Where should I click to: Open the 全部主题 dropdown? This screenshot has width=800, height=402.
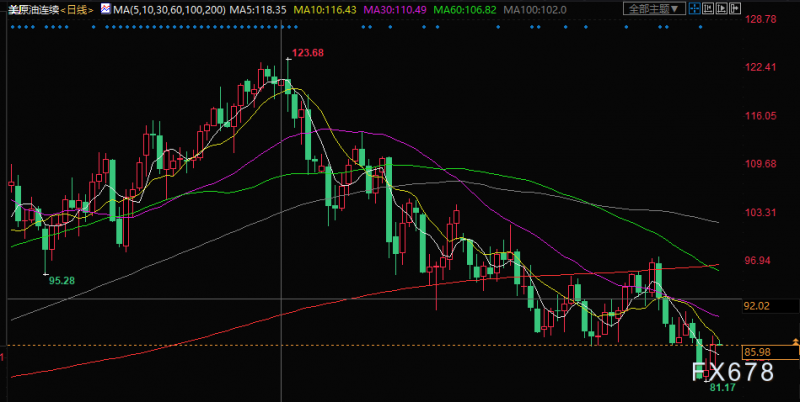654,8
